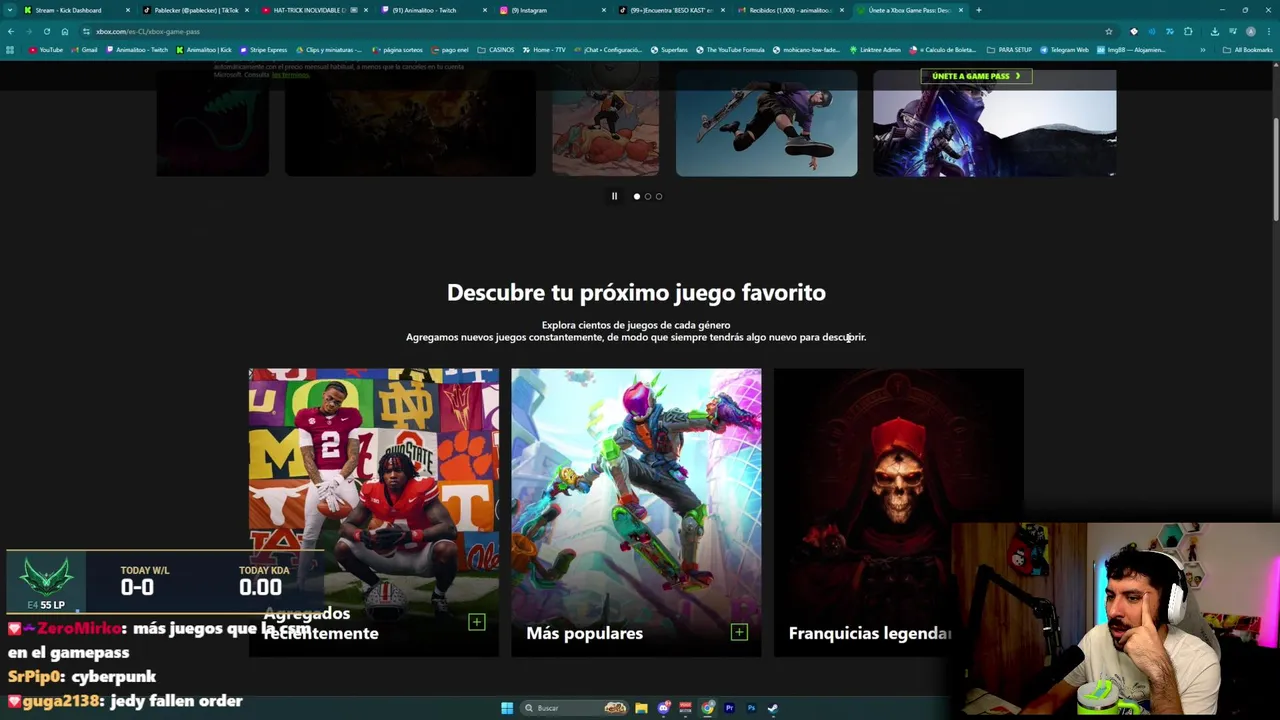Open the Chrome profile avatar
The width and height of the screenshot is (1280, 720).
(x=1250, y=31)
